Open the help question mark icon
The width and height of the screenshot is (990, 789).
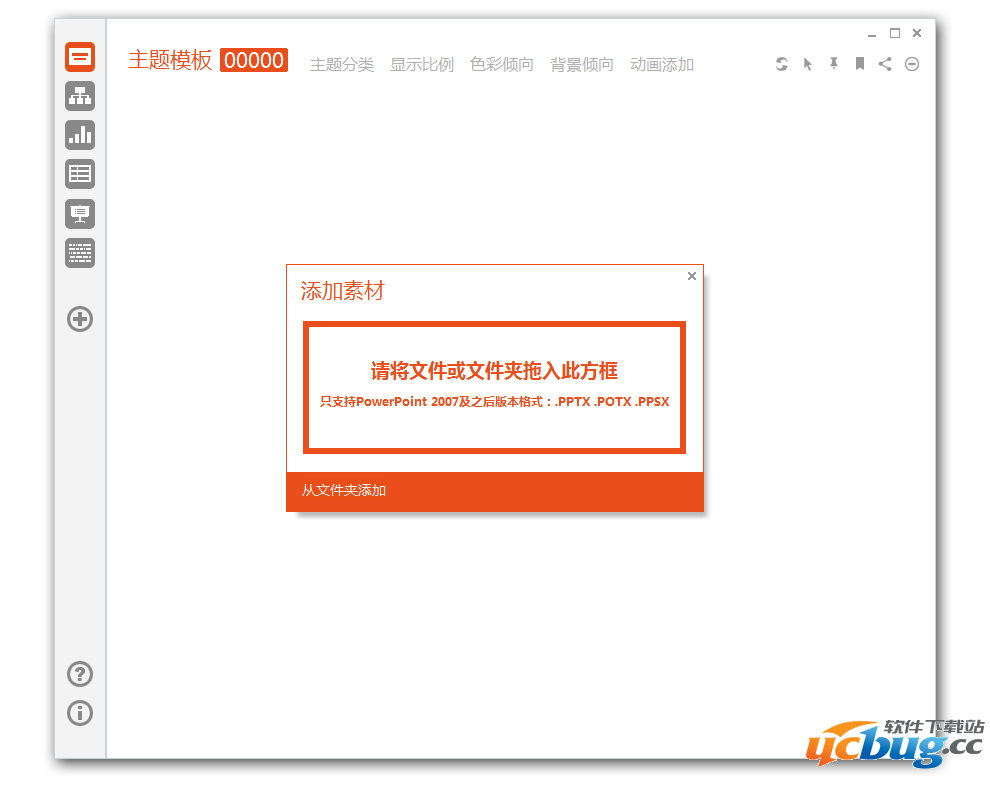coord(80,674)
